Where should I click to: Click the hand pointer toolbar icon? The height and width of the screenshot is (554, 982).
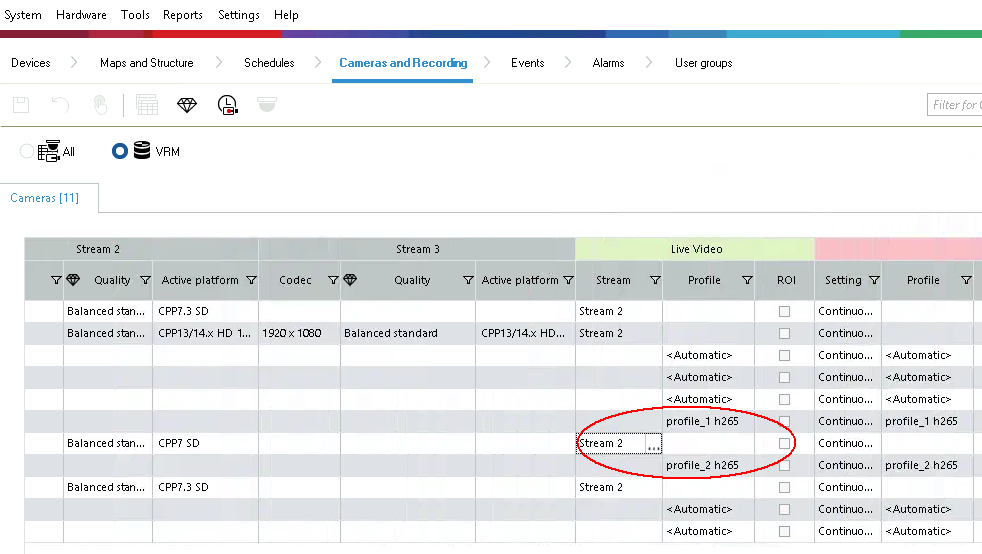tap(100, 105)
